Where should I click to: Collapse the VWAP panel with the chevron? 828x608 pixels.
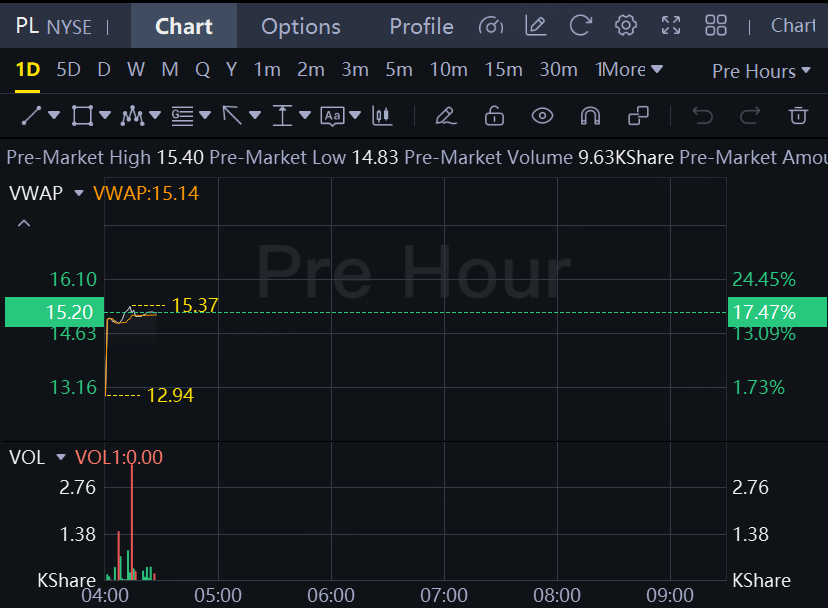[x=24, y=223]
